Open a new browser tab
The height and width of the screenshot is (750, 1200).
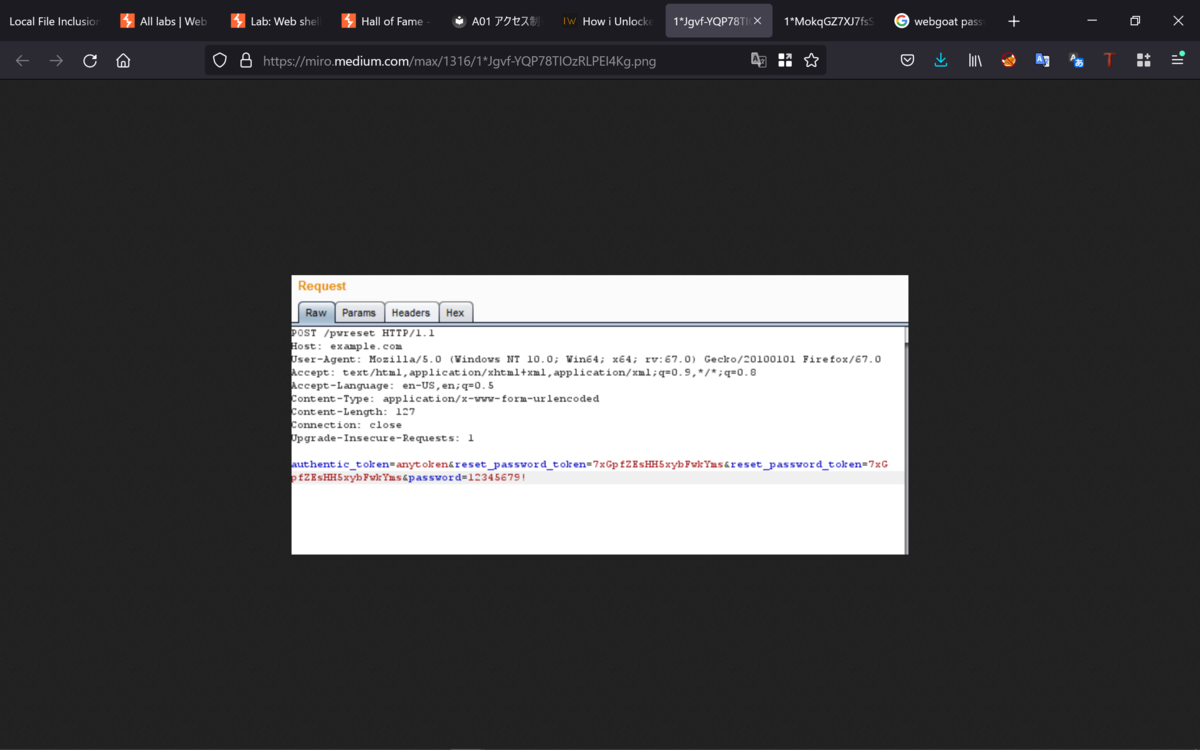pyautogui.click(x=1014, y=21)
